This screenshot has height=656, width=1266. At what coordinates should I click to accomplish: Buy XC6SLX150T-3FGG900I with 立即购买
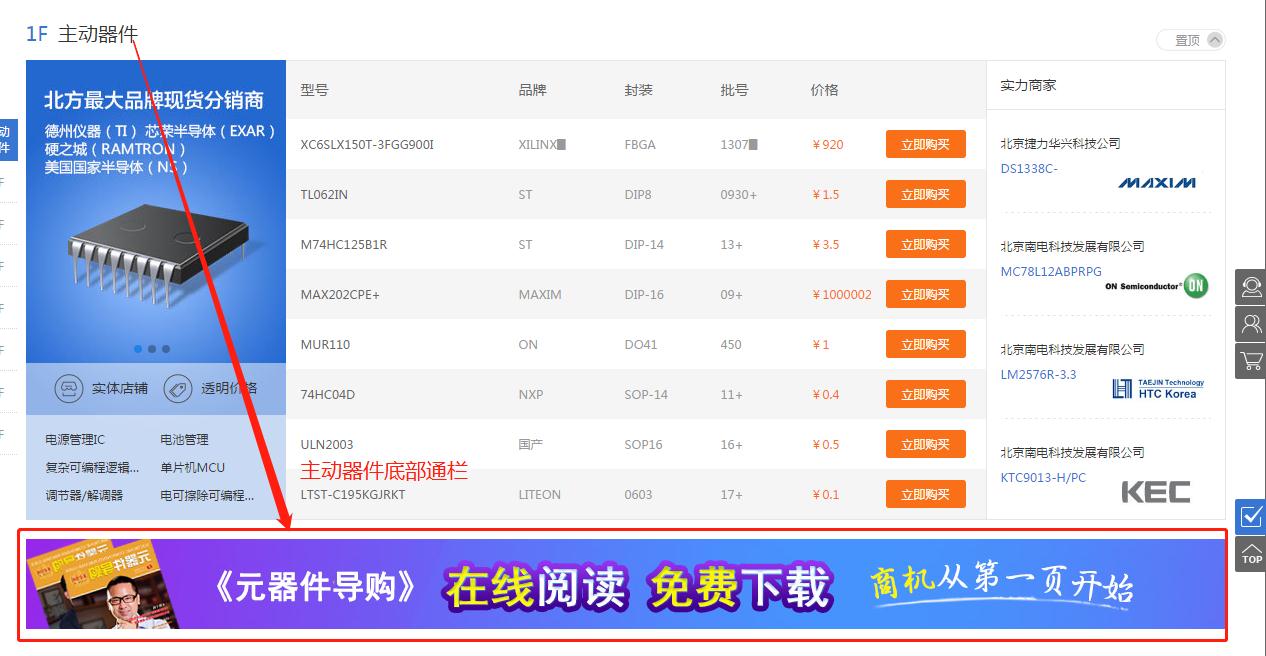[x=926, y=144]
